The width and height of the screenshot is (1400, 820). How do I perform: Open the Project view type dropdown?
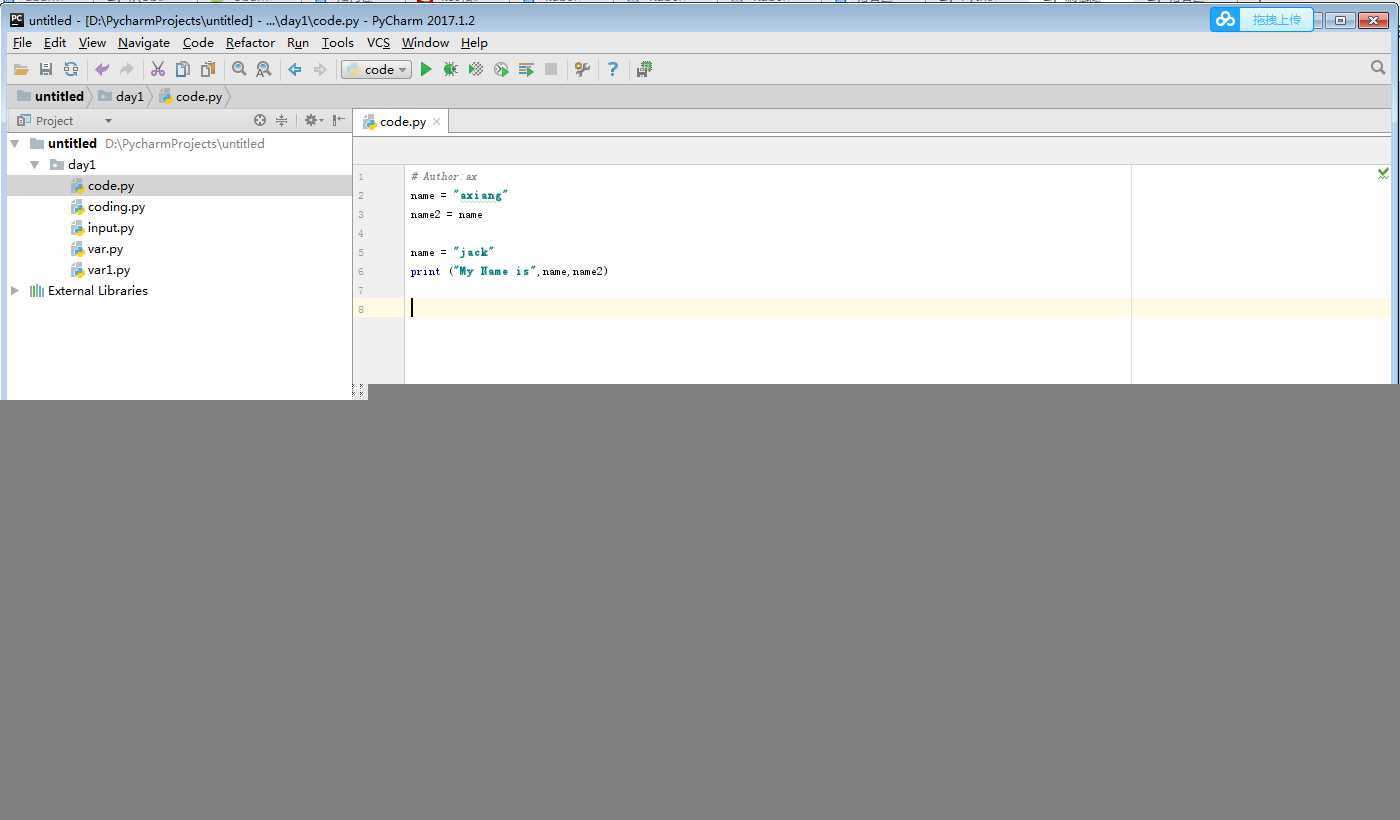[108, 121]
